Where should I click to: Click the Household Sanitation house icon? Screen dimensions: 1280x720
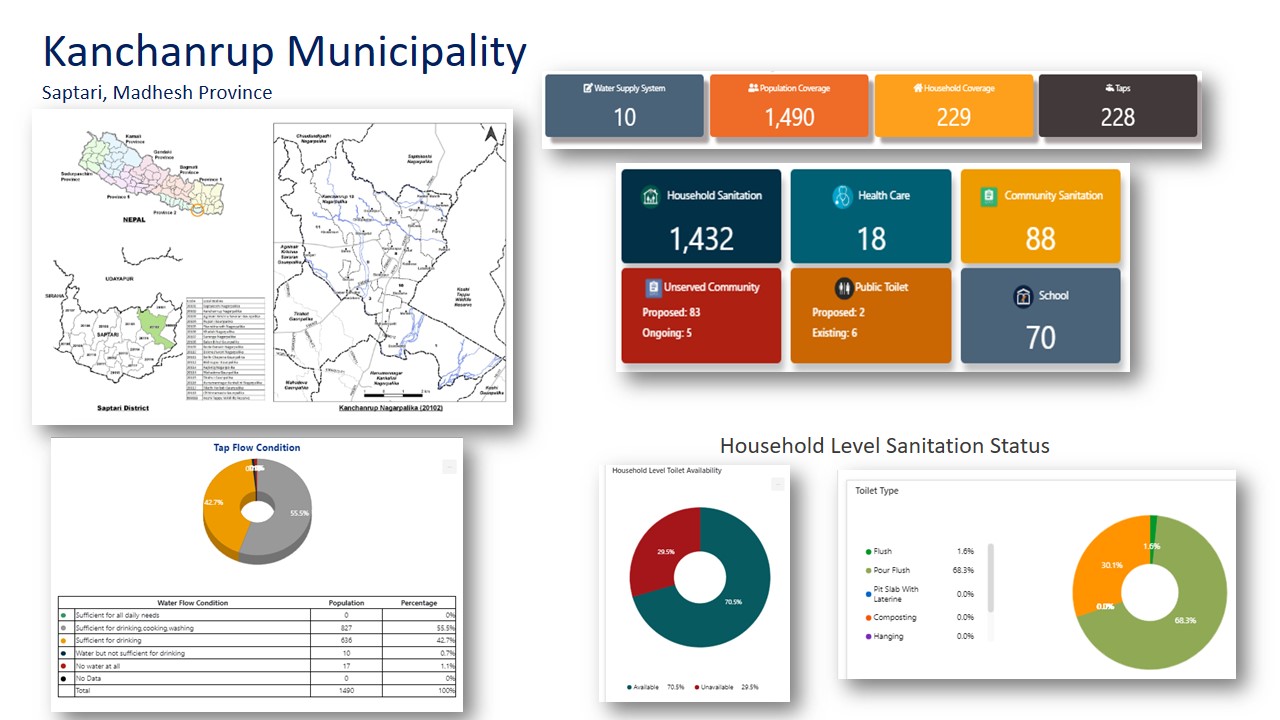pyautogui.click(x=650, y=196)
